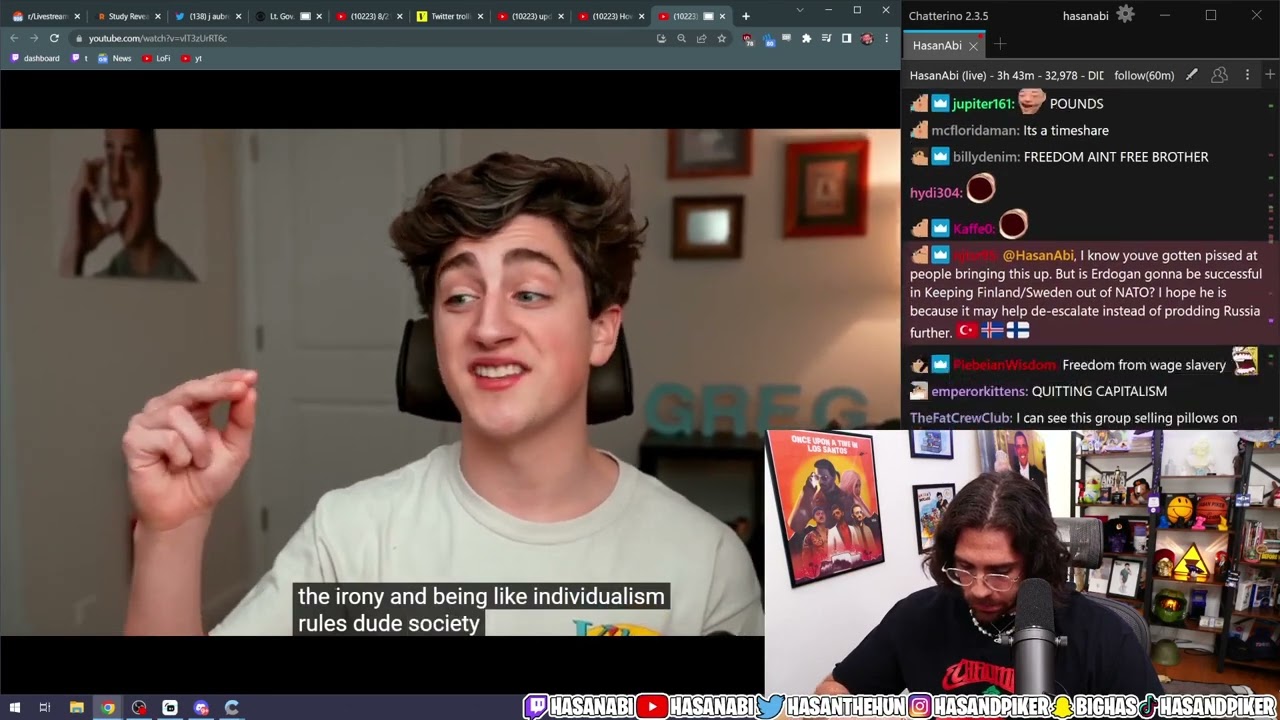The height and width of the screenshot is (720, 1280).
Task: Open Discord from taskbar
Action: pos(201,707)
